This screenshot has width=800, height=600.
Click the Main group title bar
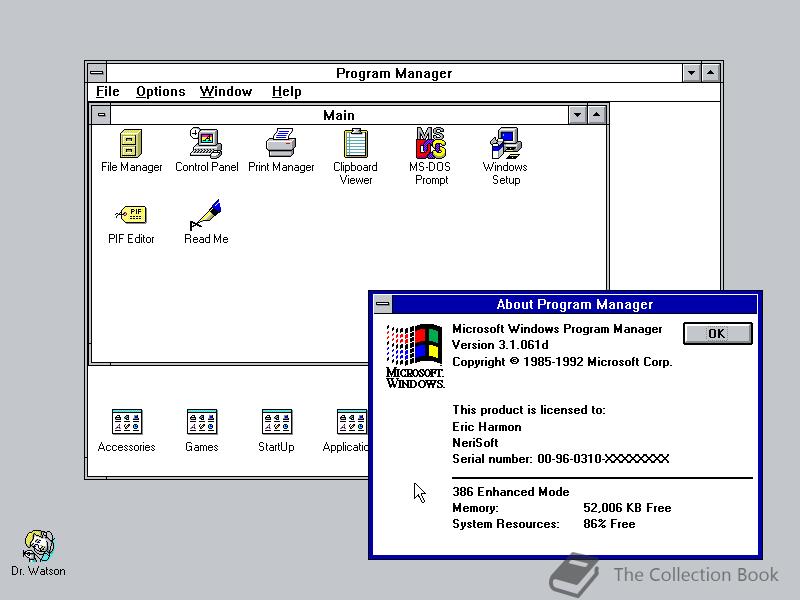click(339, 115)
